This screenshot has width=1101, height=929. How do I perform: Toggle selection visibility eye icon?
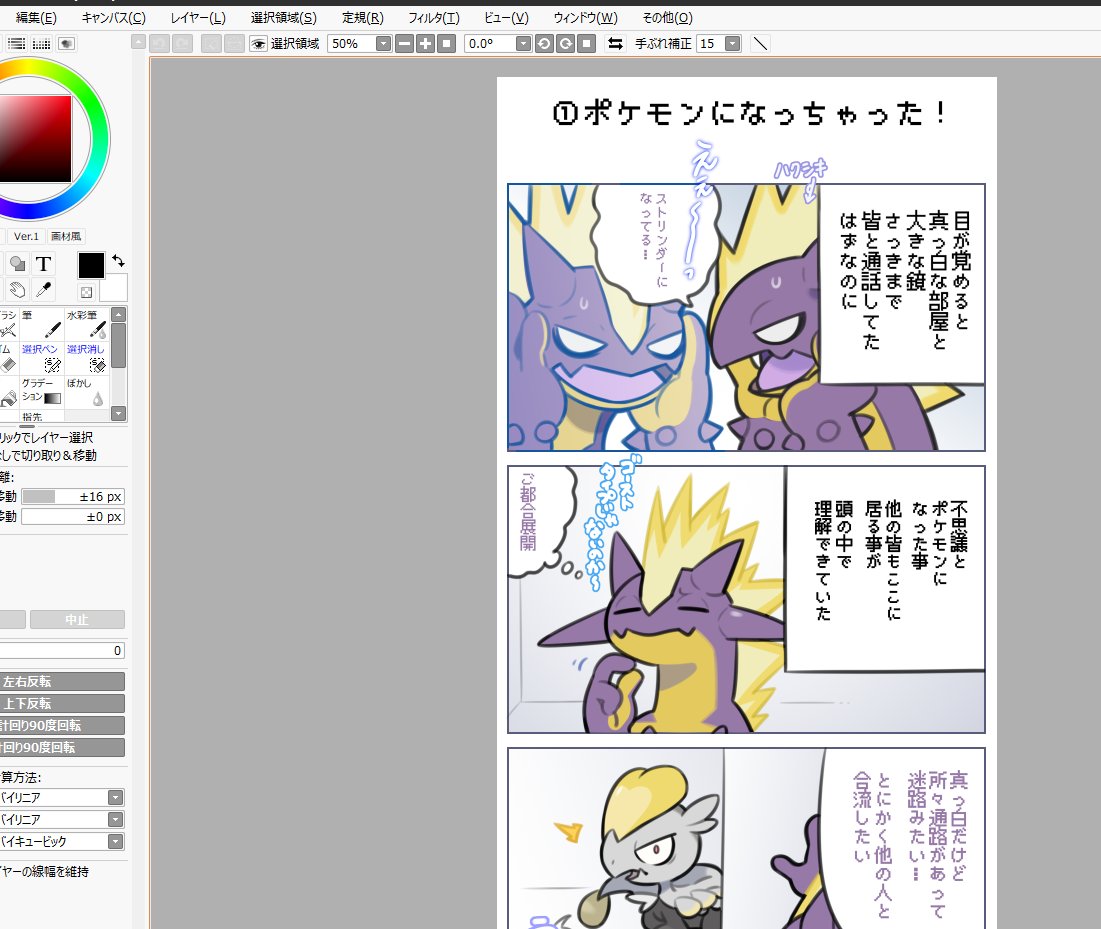click(258, 44)
